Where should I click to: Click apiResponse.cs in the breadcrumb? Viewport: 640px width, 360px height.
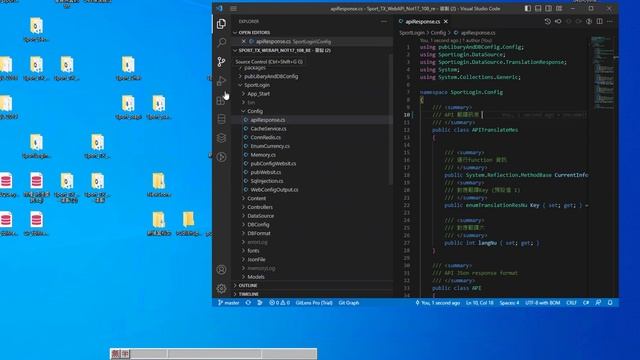(x=478, y=33)
